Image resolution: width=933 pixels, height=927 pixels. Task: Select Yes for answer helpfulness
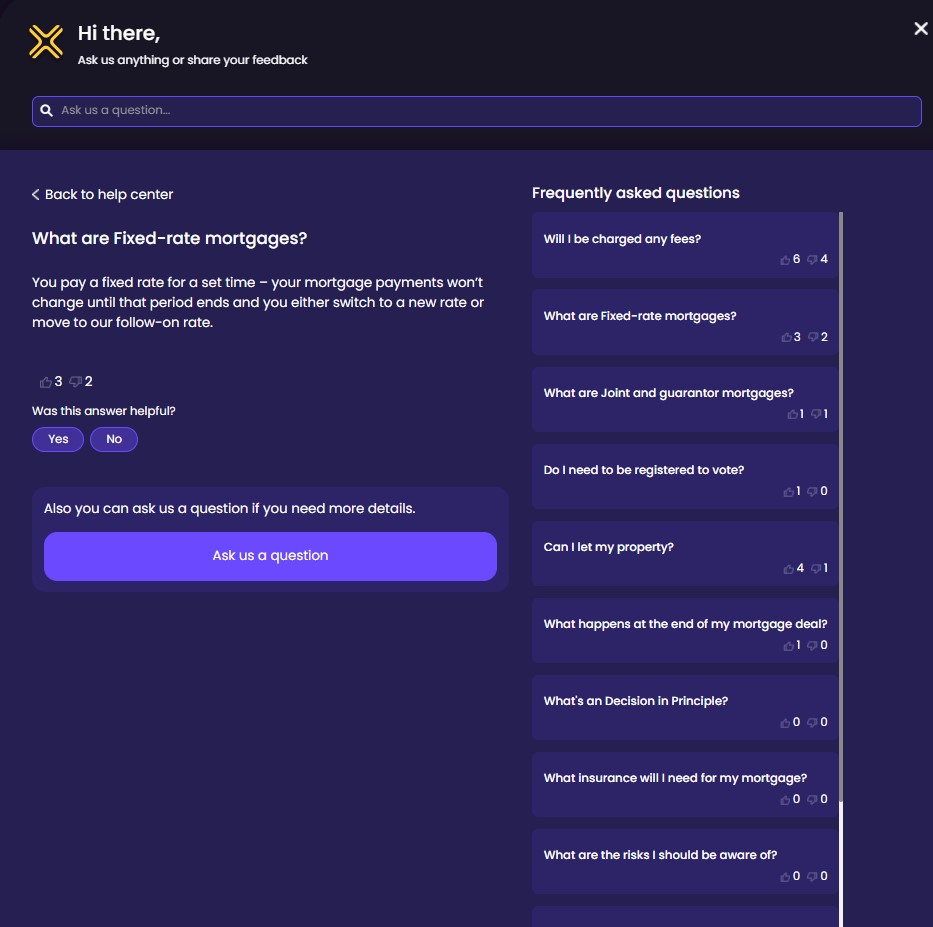pyautogui.click(x=58, y=439)
